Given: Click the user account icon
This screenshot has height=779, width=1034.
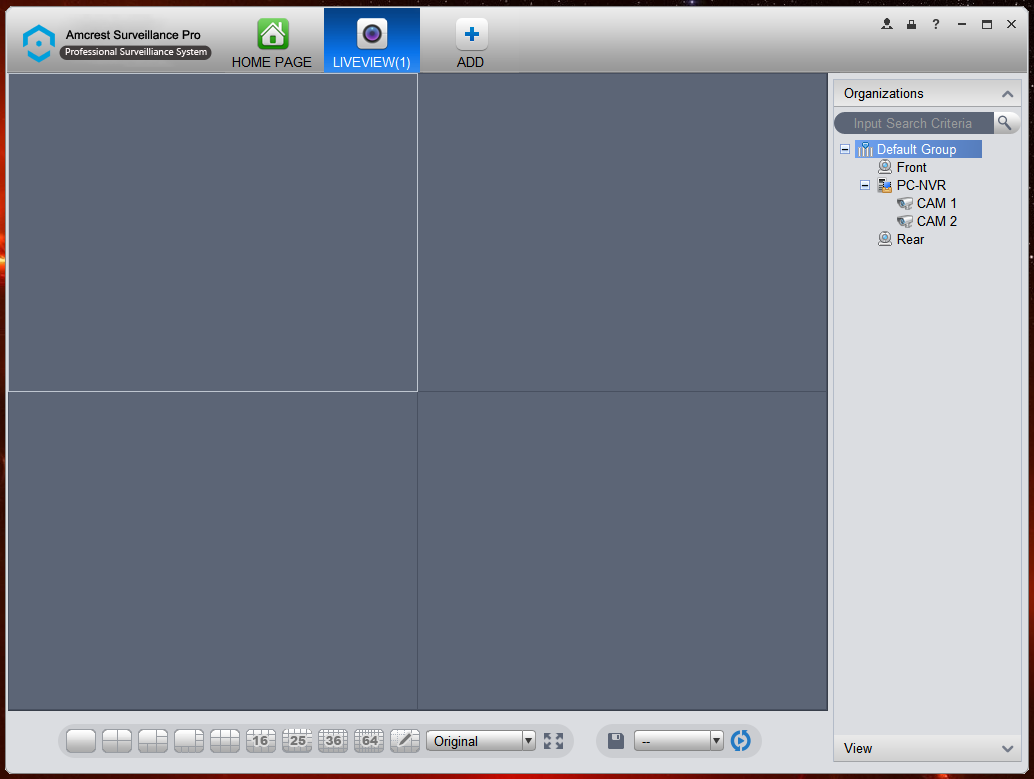Looking at the screenshot, I should point(887,24).
